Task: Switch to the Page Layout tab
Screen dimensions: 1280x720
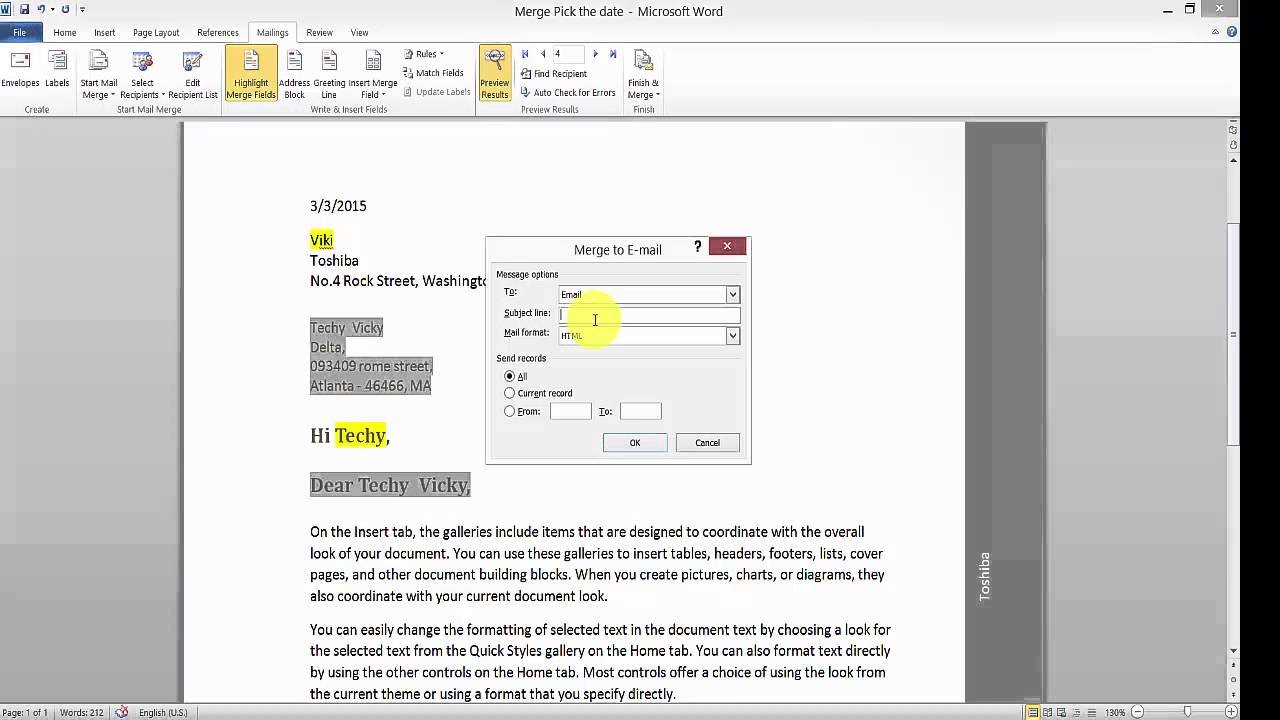Action: pos(156,32)
